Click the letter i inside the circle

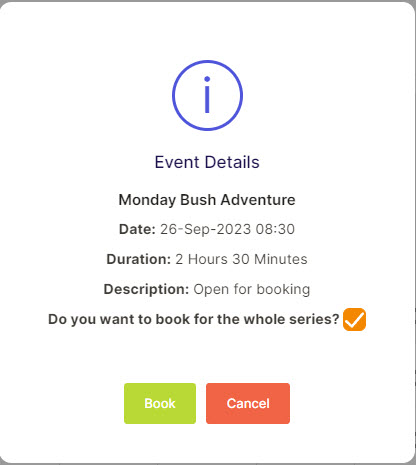point(207,95)
